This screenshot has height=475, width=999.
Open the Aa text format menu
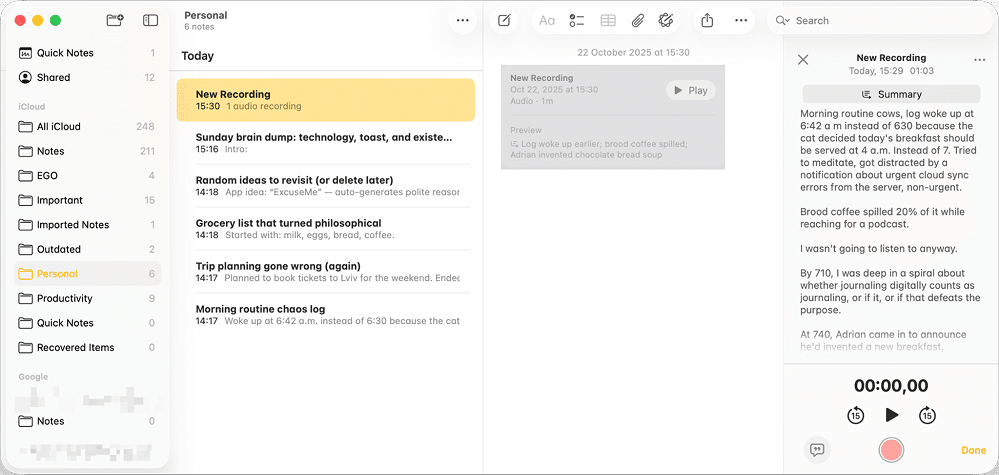tap(547, 20)
